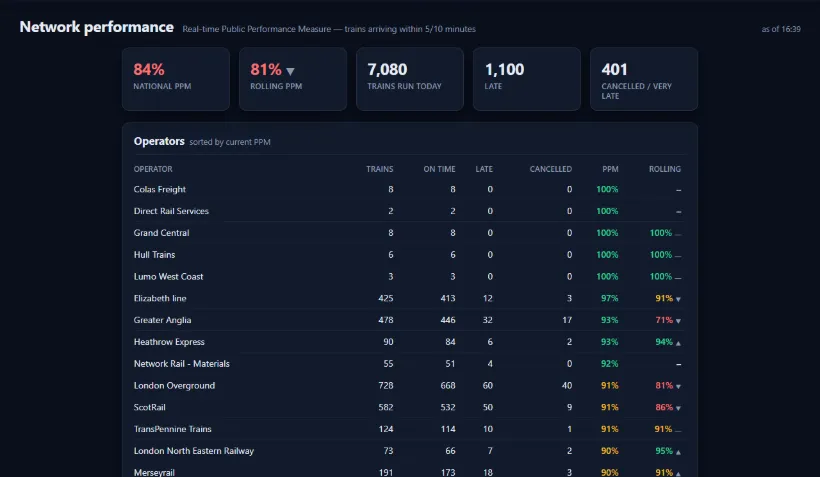Select the Heathrow Express operator row
Screen dimensions: 820x477
[x=410, y=342]
